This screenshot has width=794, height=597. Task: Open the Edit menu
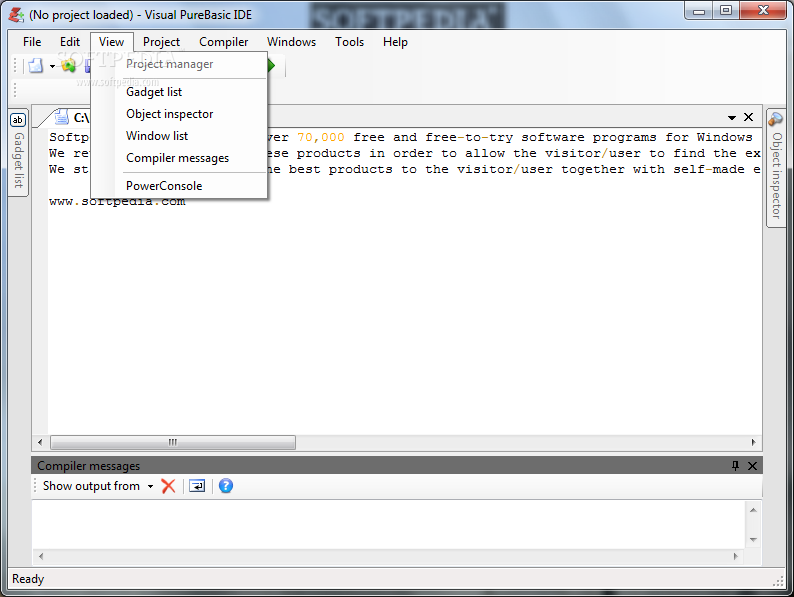point(70,42)
